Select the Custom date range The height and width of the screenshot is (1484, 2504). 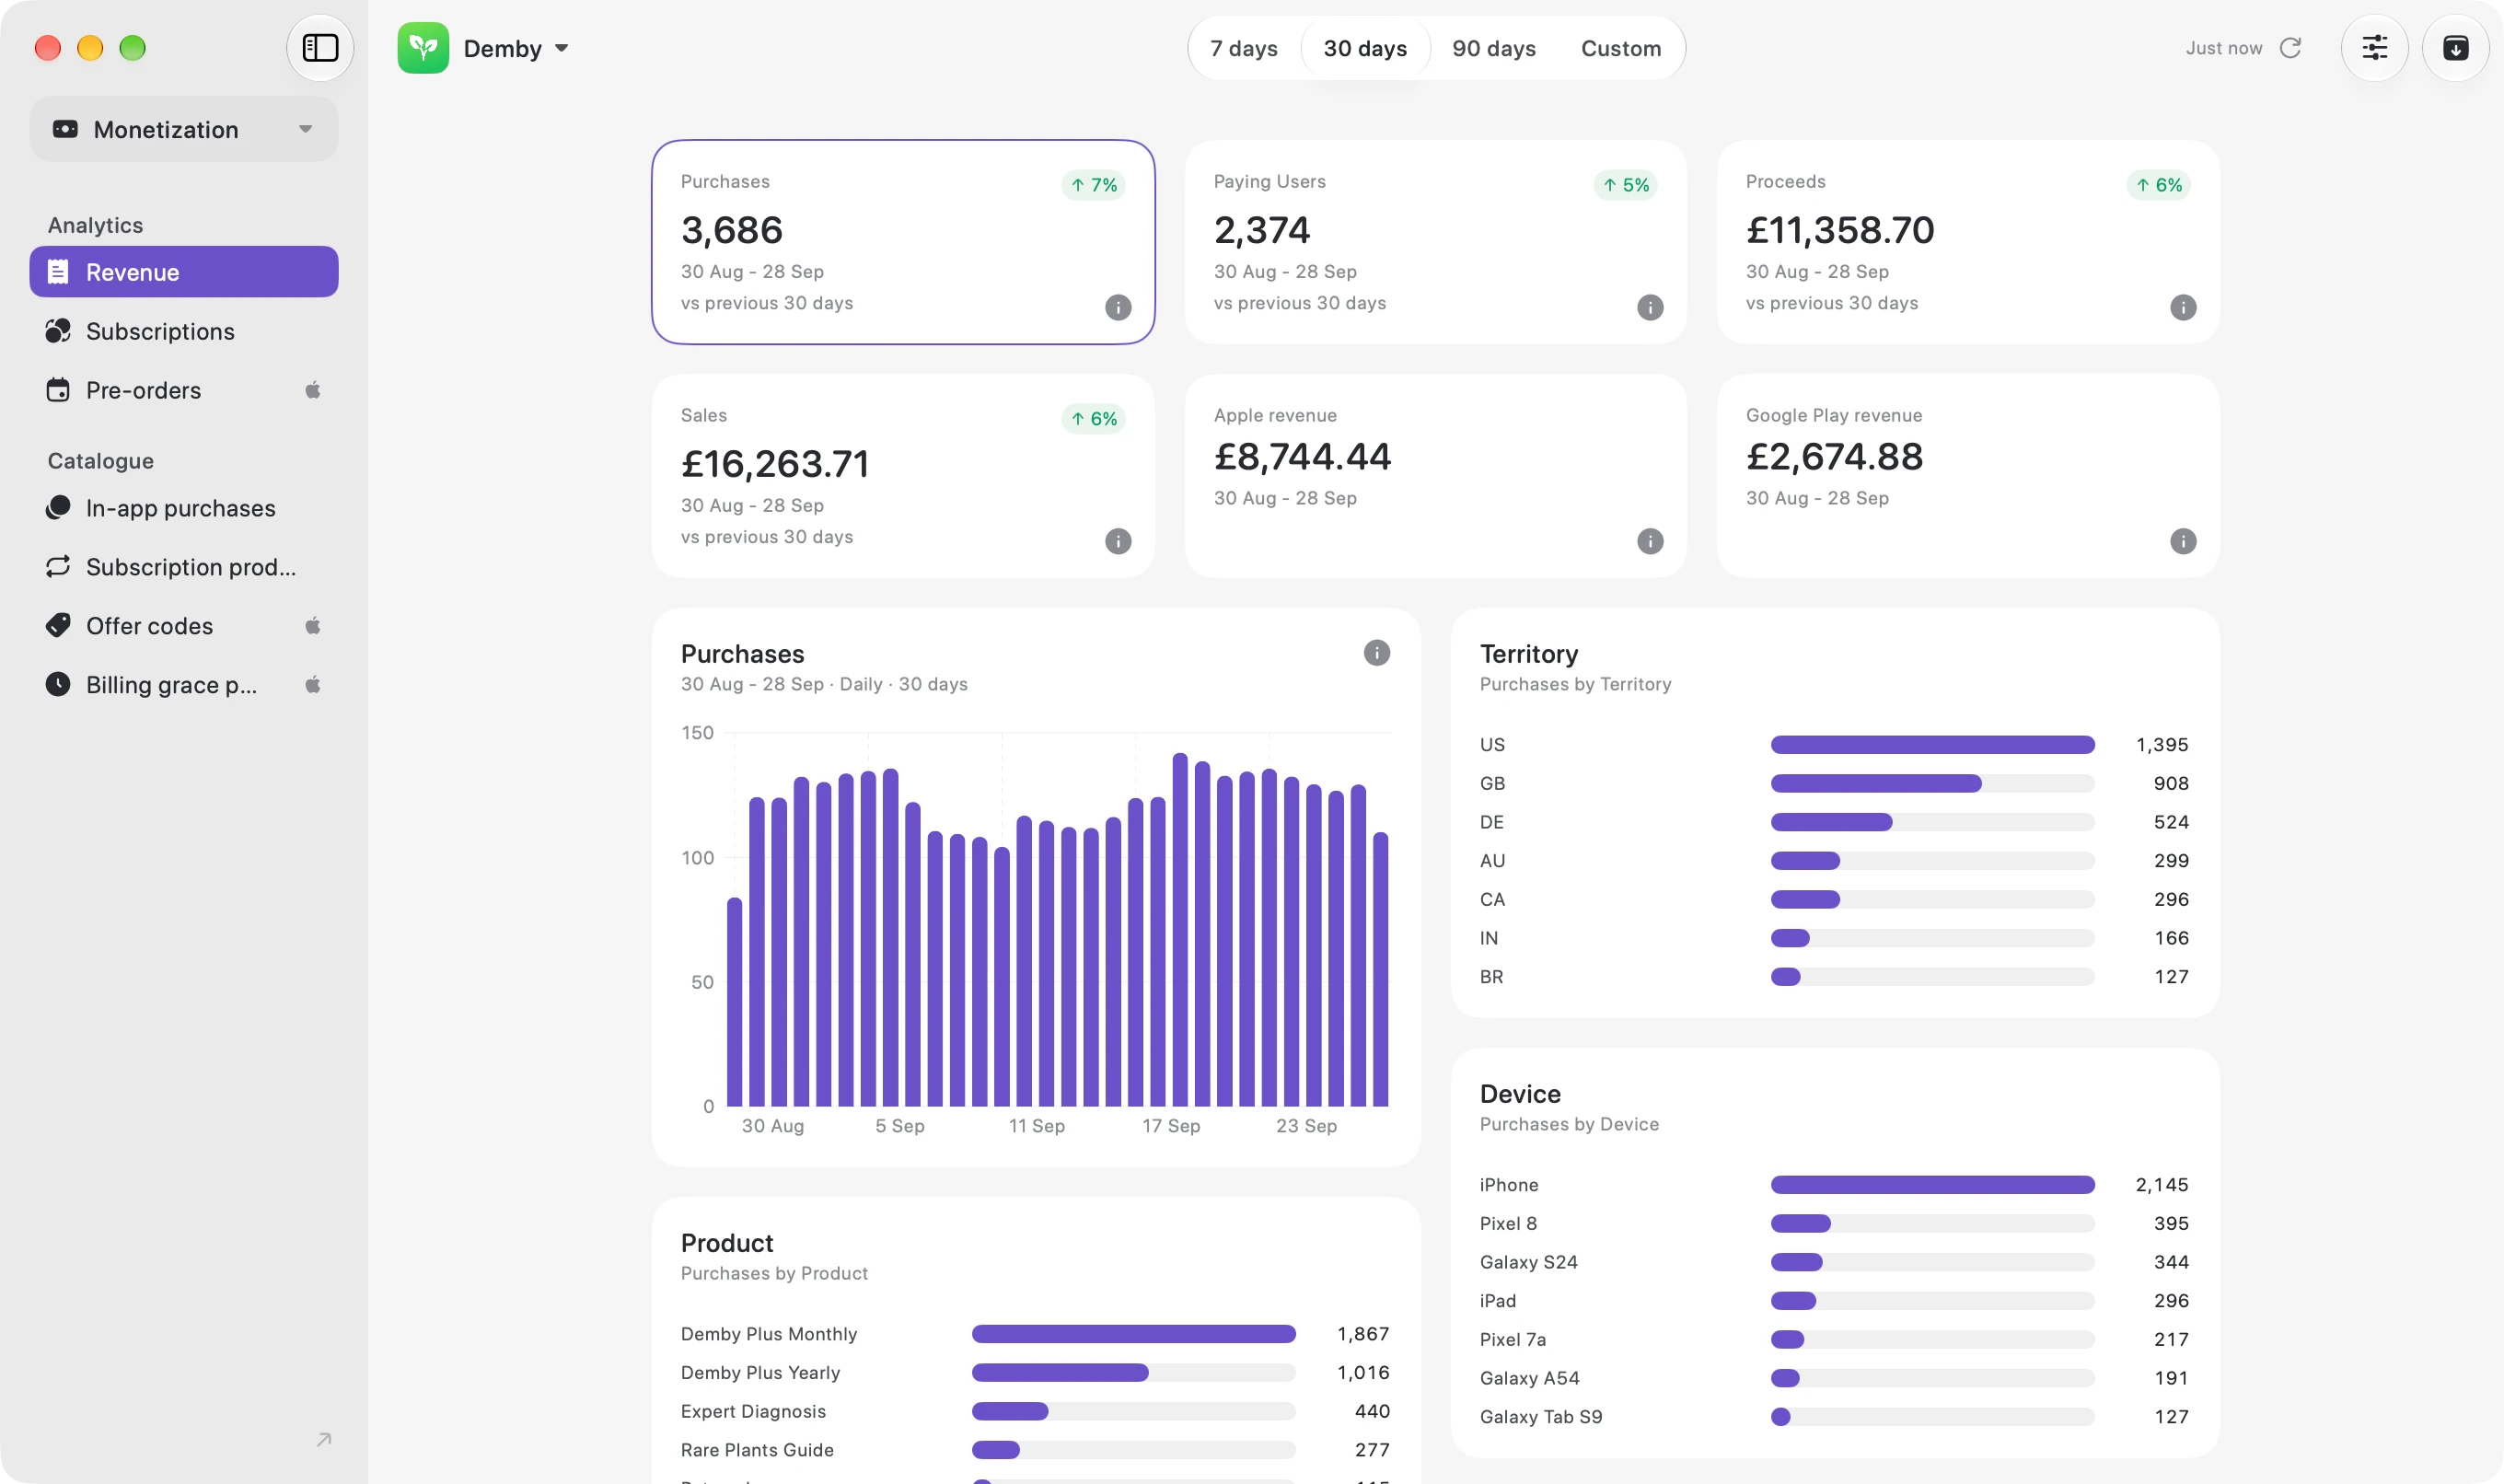(x=1620, y=48)
